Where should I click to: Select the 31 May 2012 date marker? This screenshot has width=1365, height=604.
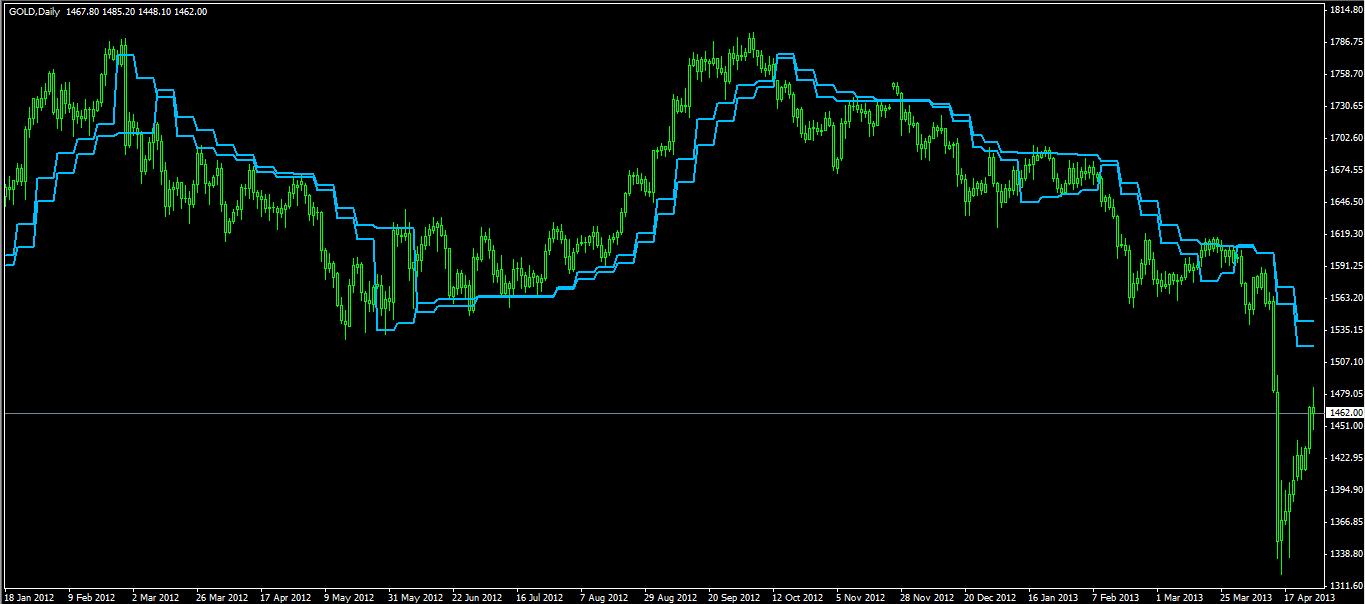[x=414, y=597]
